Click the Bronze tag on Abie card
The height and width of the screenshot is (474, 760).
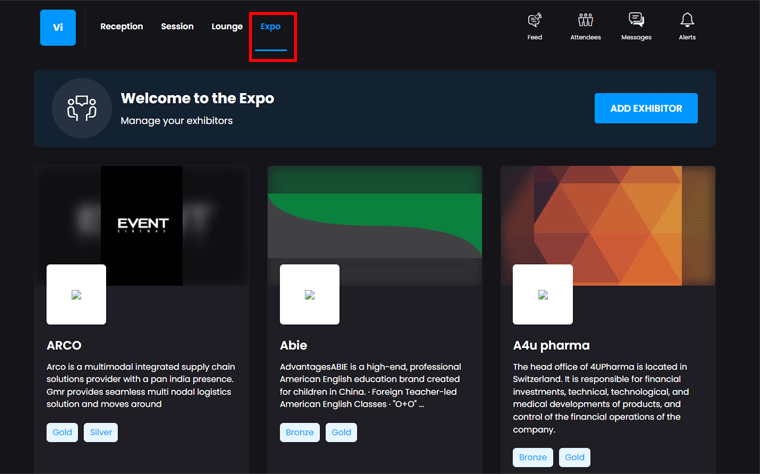coord(300,432)
